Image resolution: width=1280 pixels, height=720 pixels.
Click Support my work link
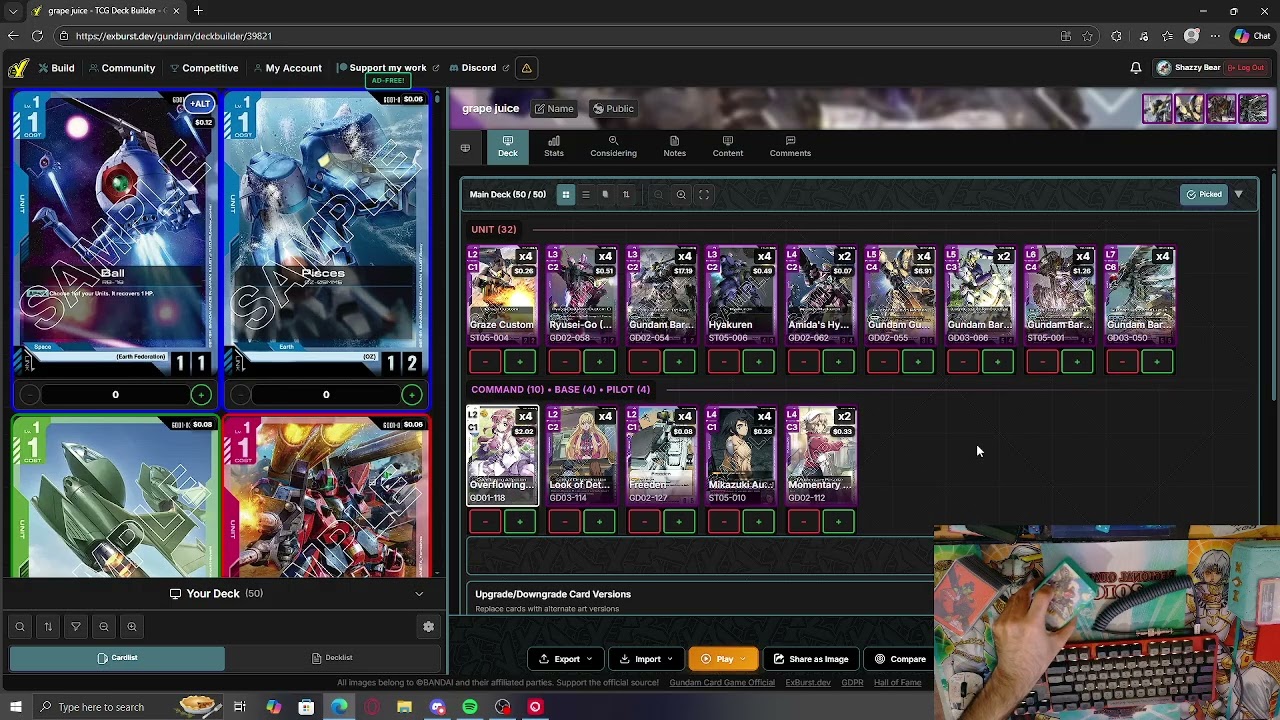point(388,68)
